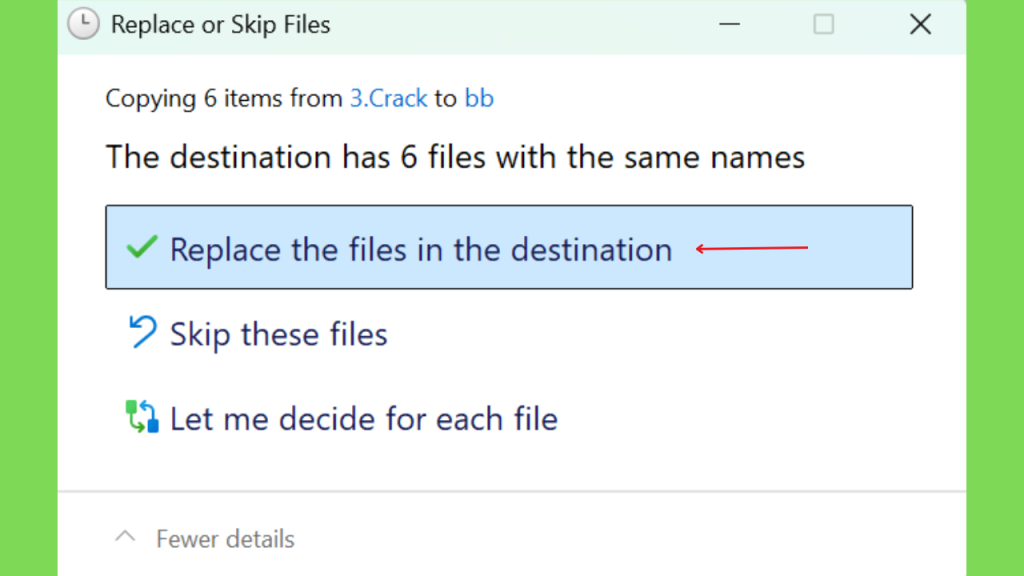Click the blue skip arrow icon
The height and width of the screenshot is (576, 1024).
142,332
